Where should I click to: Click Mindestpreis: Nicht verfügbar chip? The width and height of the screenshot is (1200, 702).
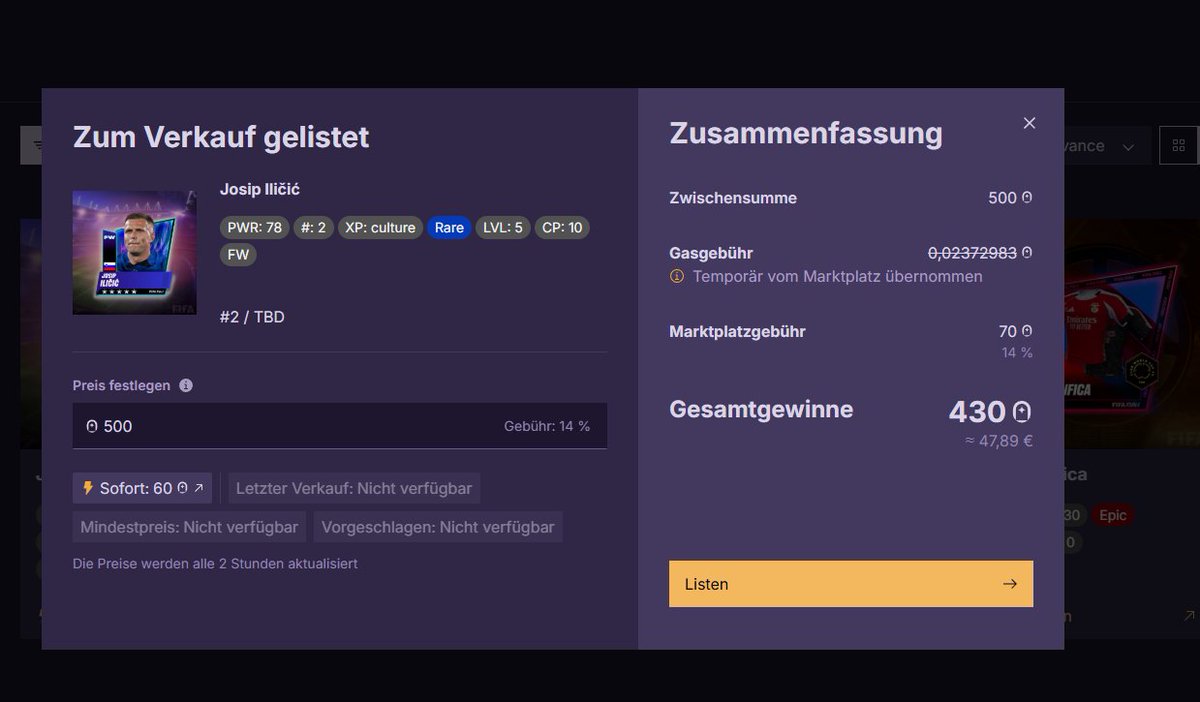[x=189, y=527]
